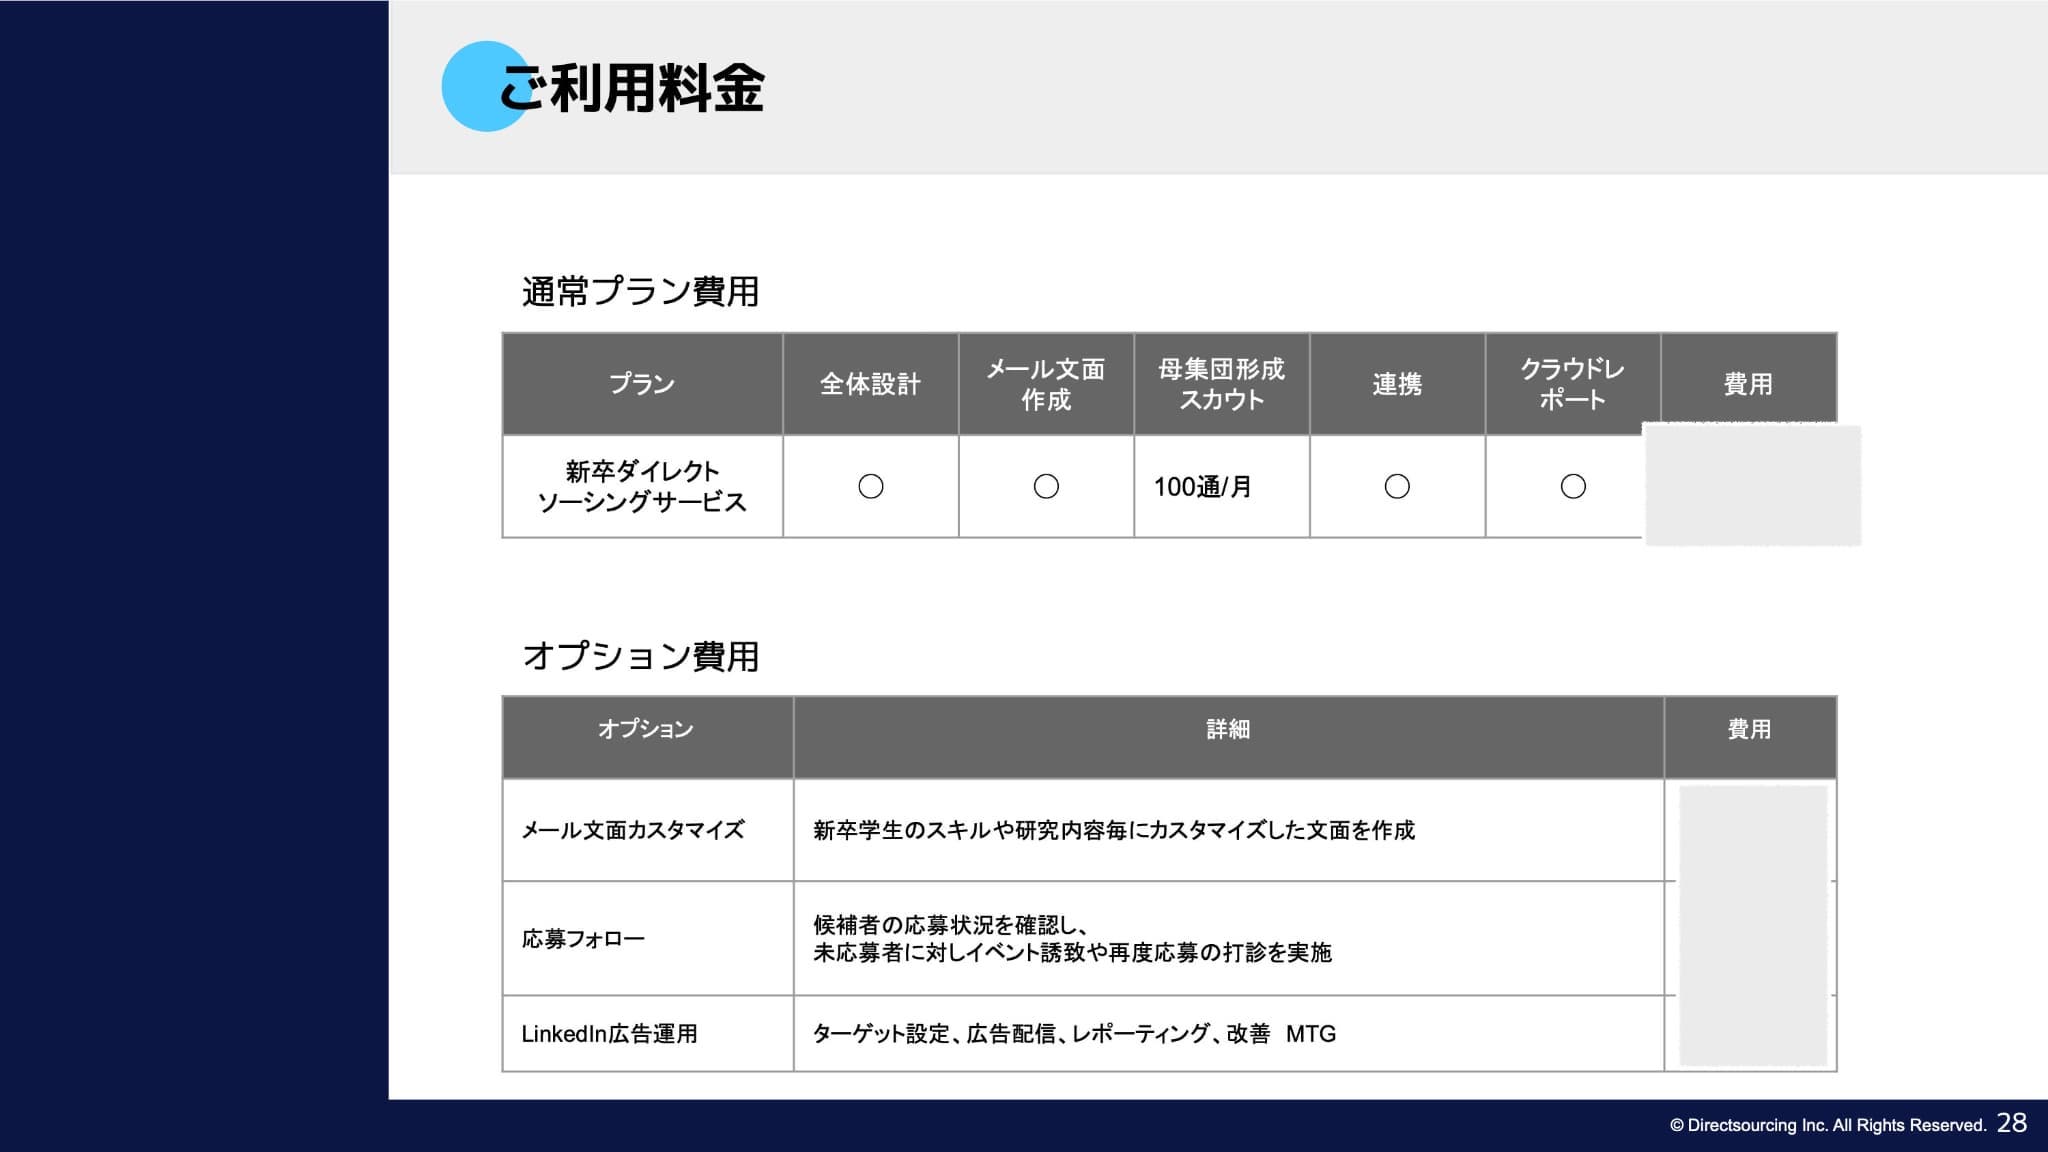Select the メール文面カスタマイズ option row
This screenshot has height=1152, width=2048.
click(x=633, y=830)
